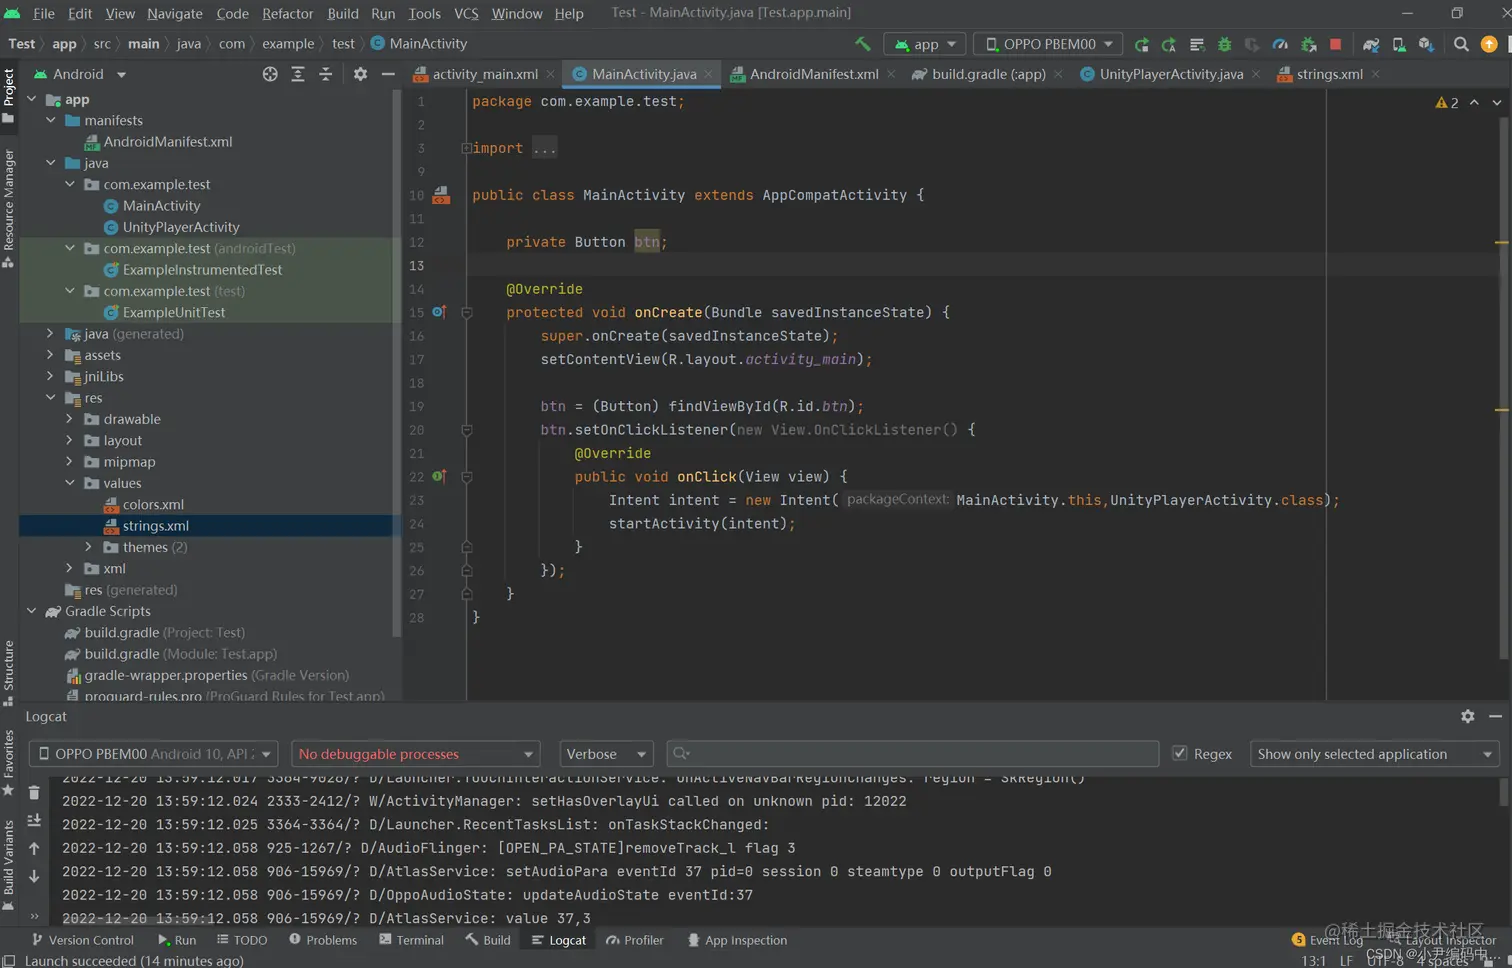This screenshot has height=968, width=1512.
Task: Open the Verbose log level dropdown
Action: (x=606, y=754)
